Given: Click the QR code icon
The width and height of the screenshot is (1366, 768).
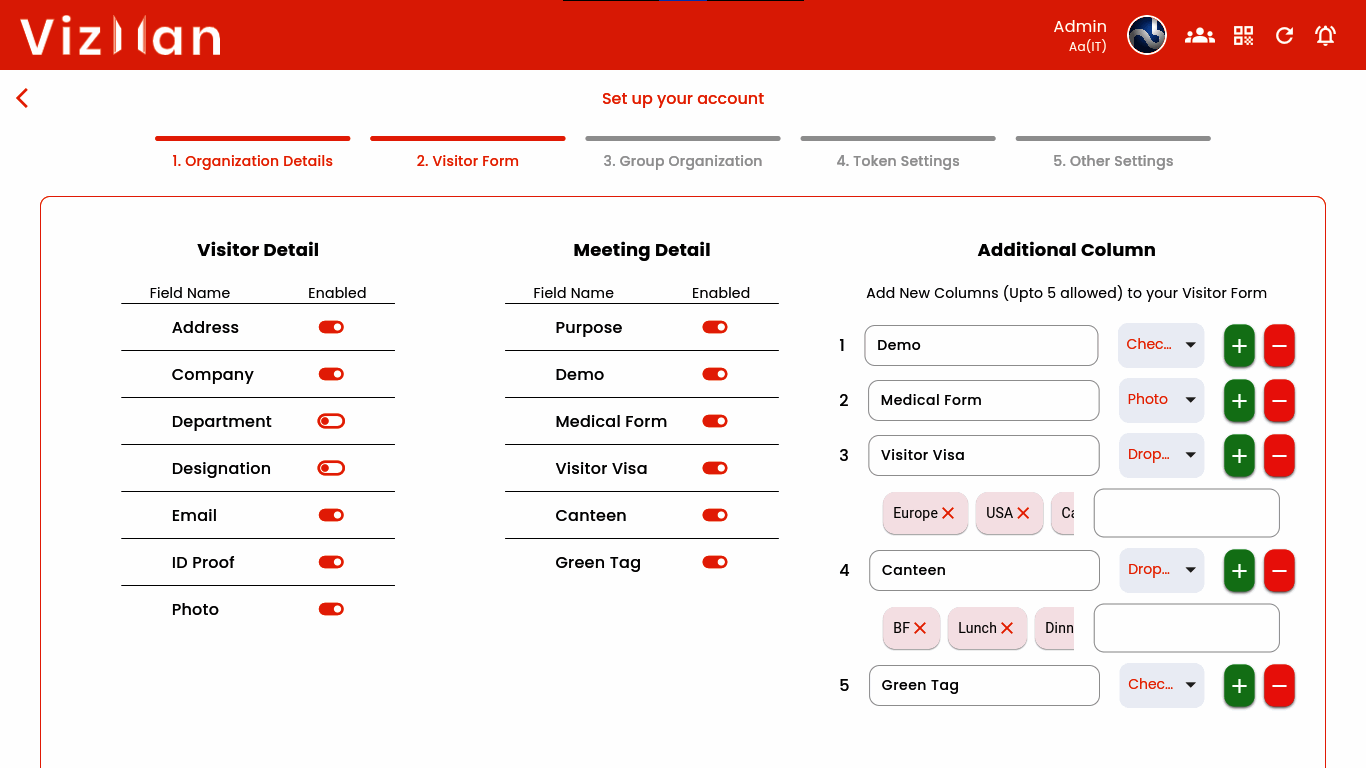Looking at the screenshot, I should coord(1243,36).
